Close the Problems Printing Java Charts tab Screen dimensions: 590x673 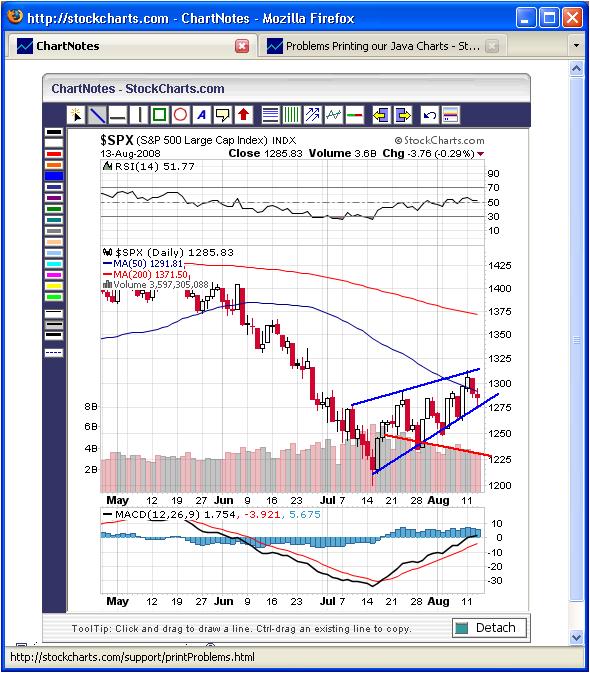492,46
